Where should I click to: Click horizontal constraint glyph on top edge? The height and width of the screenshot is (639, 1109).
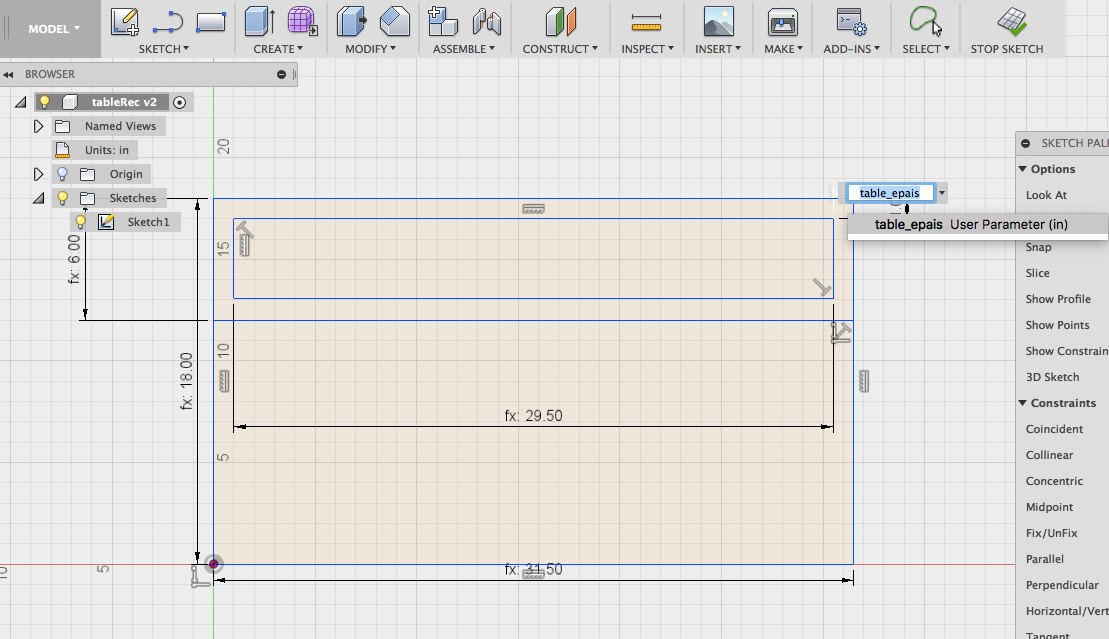click(x=533, y=209)
